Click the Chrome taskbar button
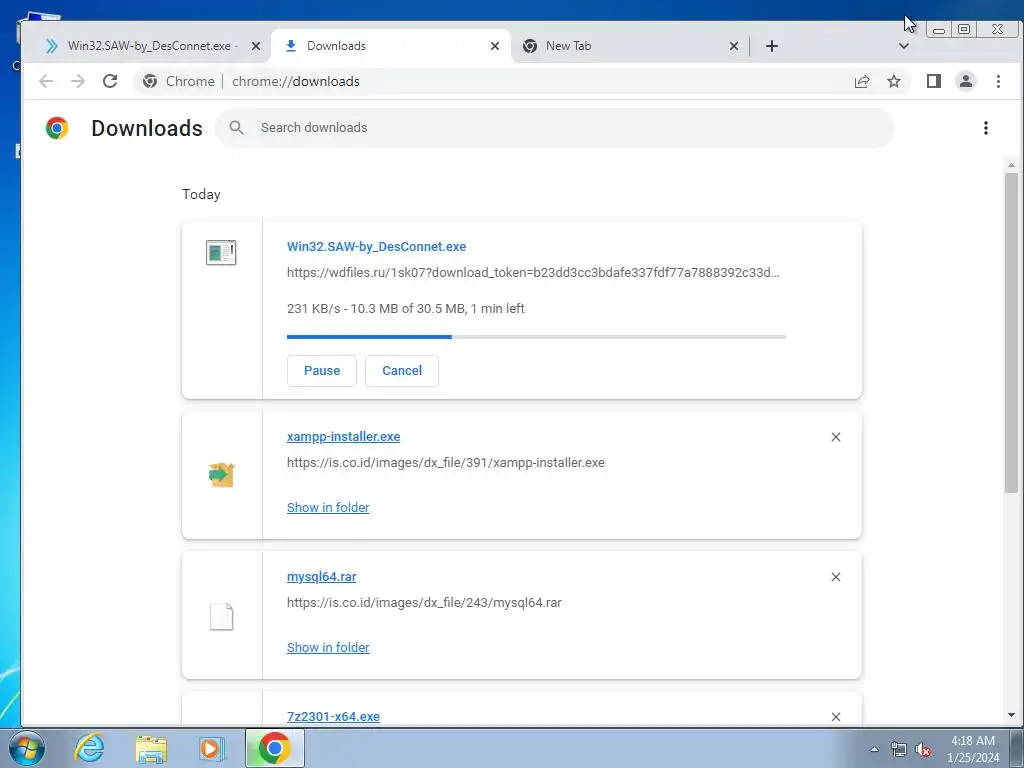 coord(274,748)
